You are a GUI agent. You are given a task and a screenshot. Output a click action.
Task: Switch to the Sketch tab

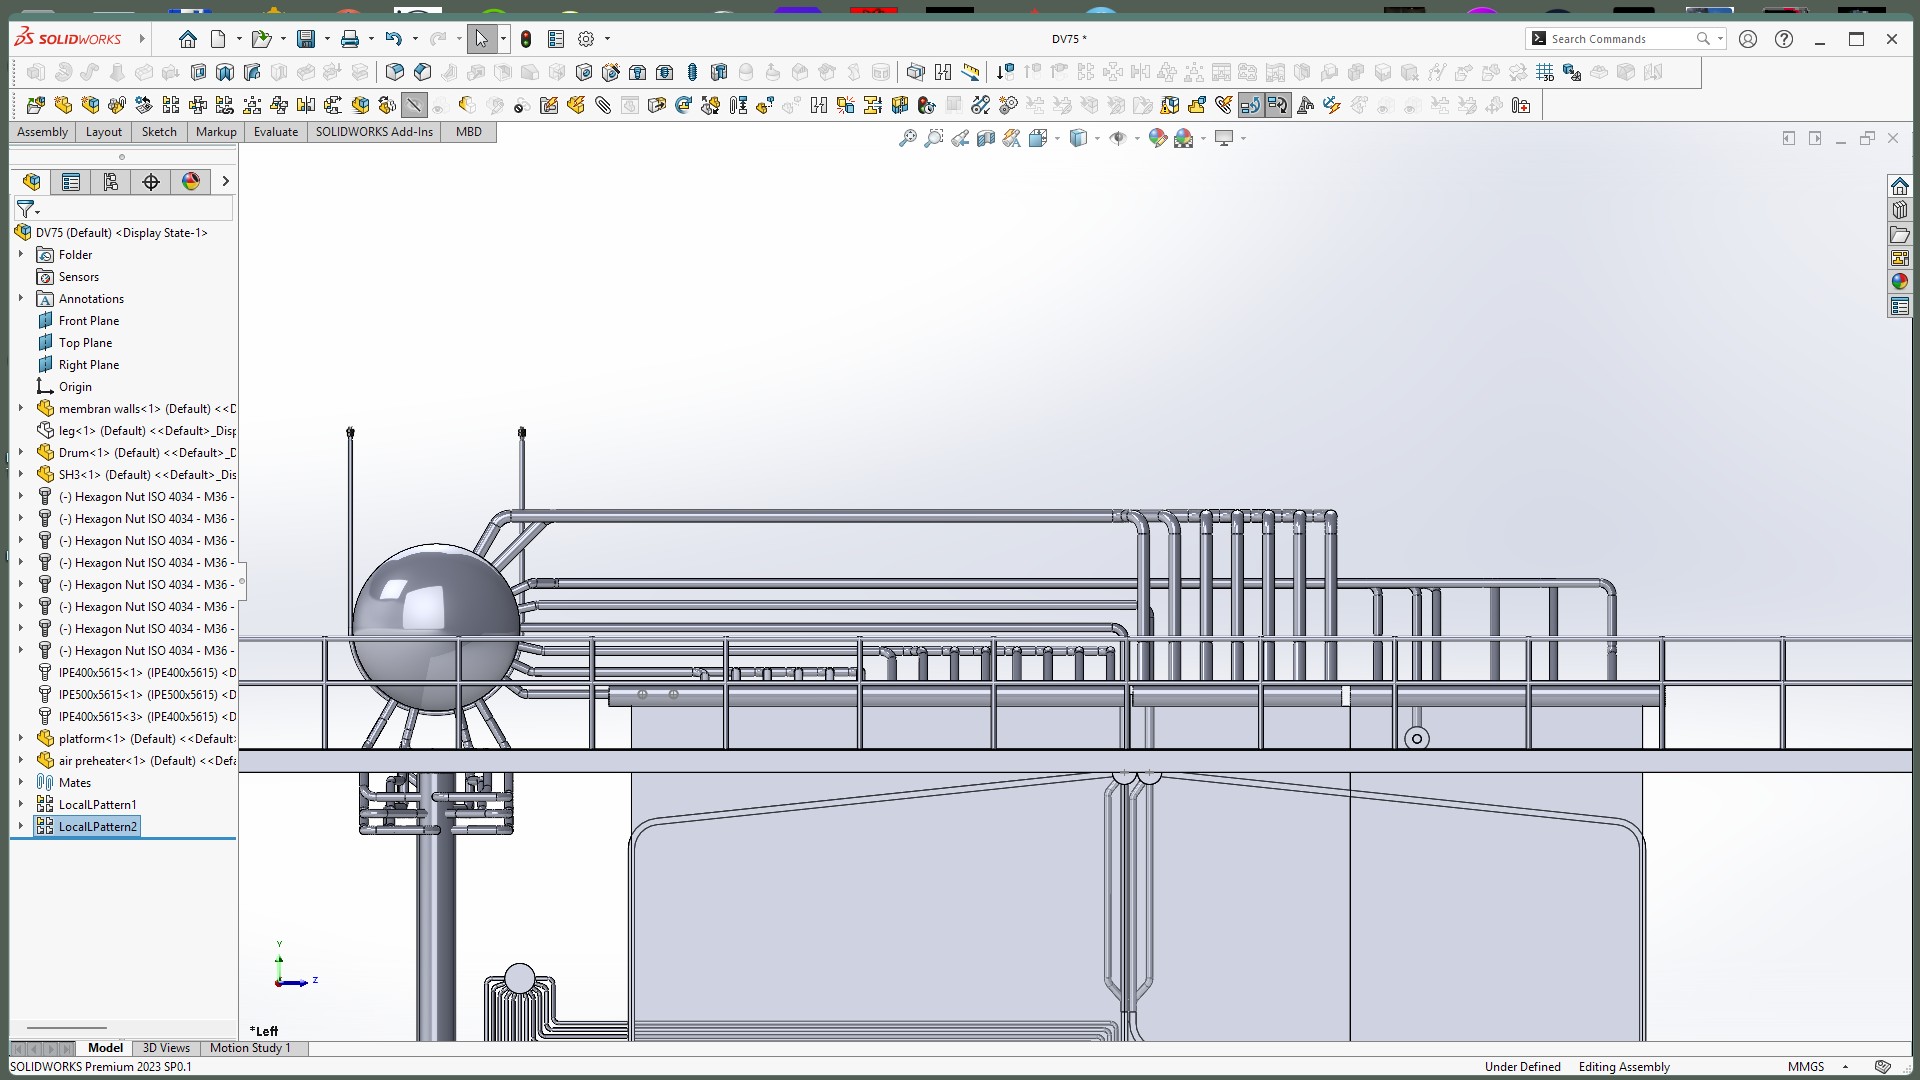click(x=159, y=132)
